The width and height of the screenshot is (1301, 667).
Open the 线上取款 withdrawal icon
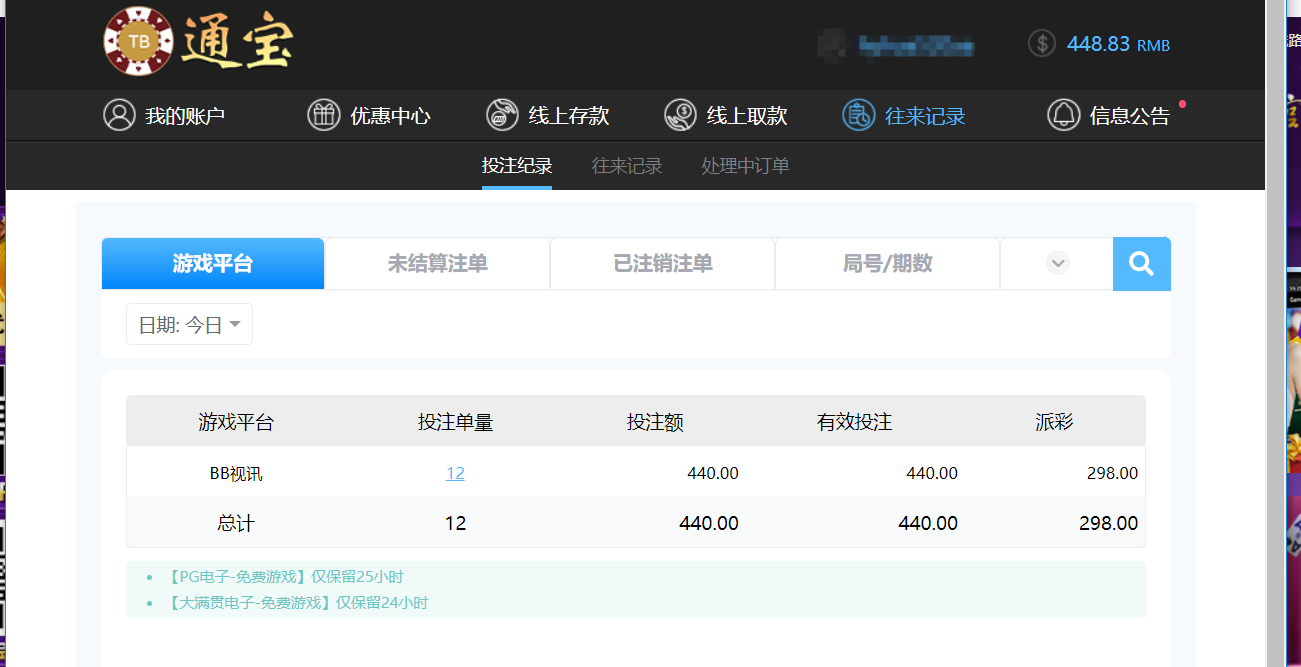tap(680, 115)
